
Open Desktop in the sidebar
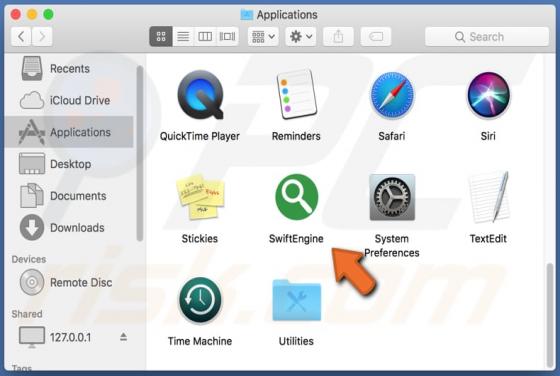coord(69,164)
